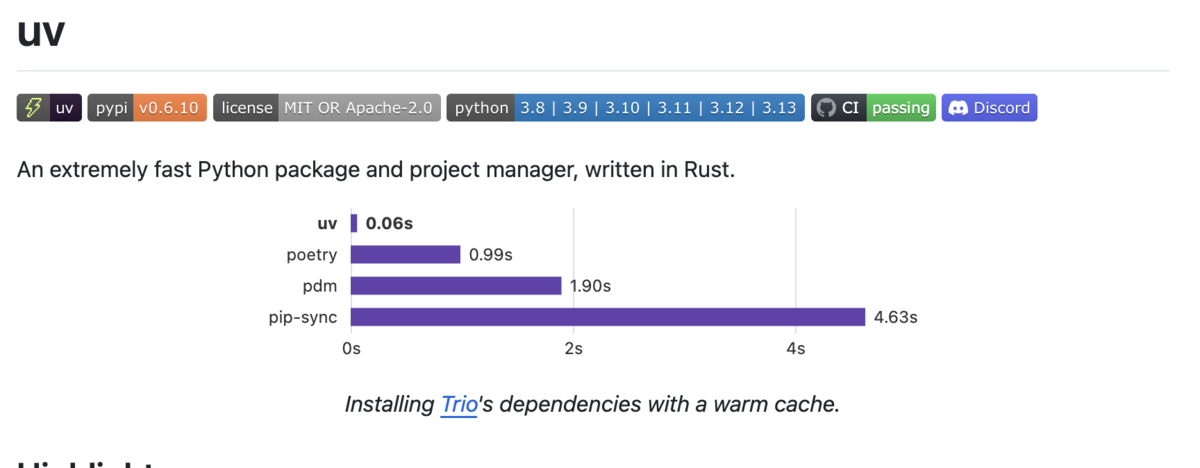Click the pdm chart label
The image size is (1200, 468).
coord(320,286)
